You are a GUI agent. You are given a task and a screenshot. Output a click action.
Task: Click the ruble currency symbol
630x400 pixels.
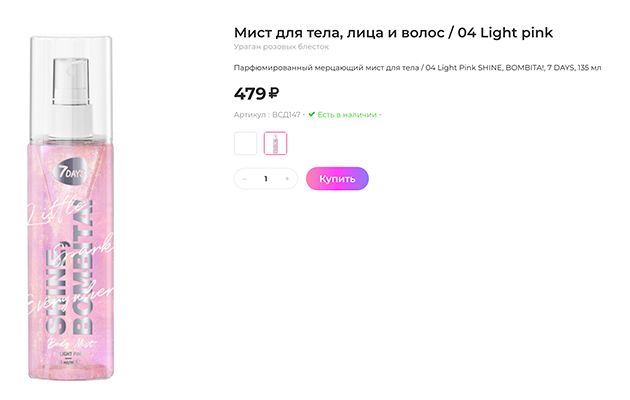pos(273,94)
